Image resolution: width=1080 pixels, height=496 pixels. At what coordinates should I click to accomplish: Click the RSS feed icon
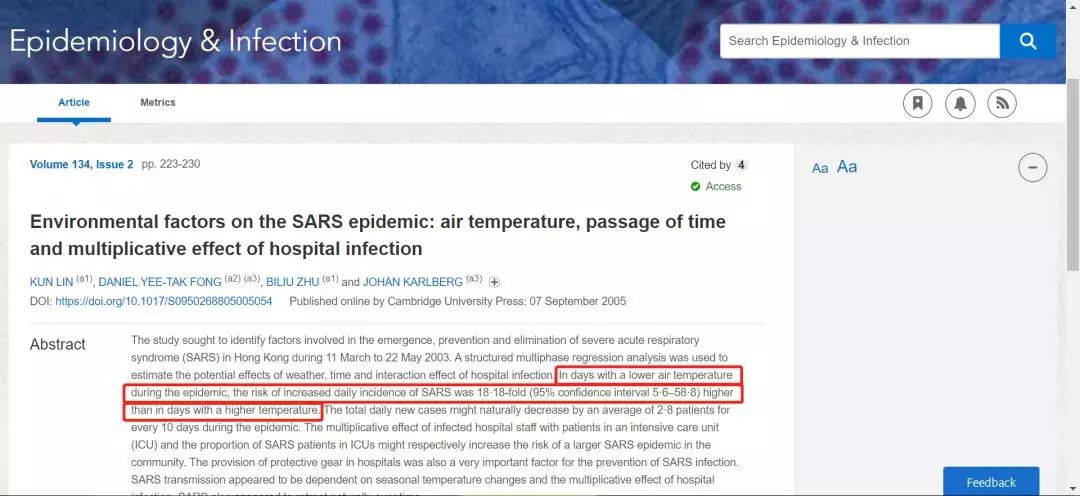point(1002,103)
